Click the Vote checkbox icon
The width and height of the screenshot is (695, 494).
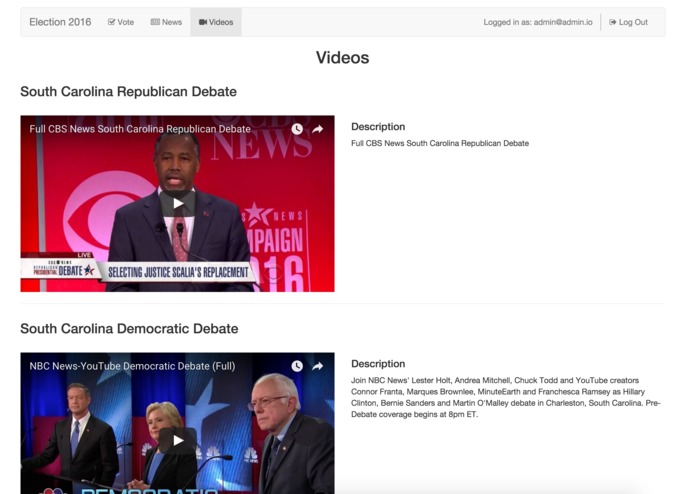[x=111, y=22]
